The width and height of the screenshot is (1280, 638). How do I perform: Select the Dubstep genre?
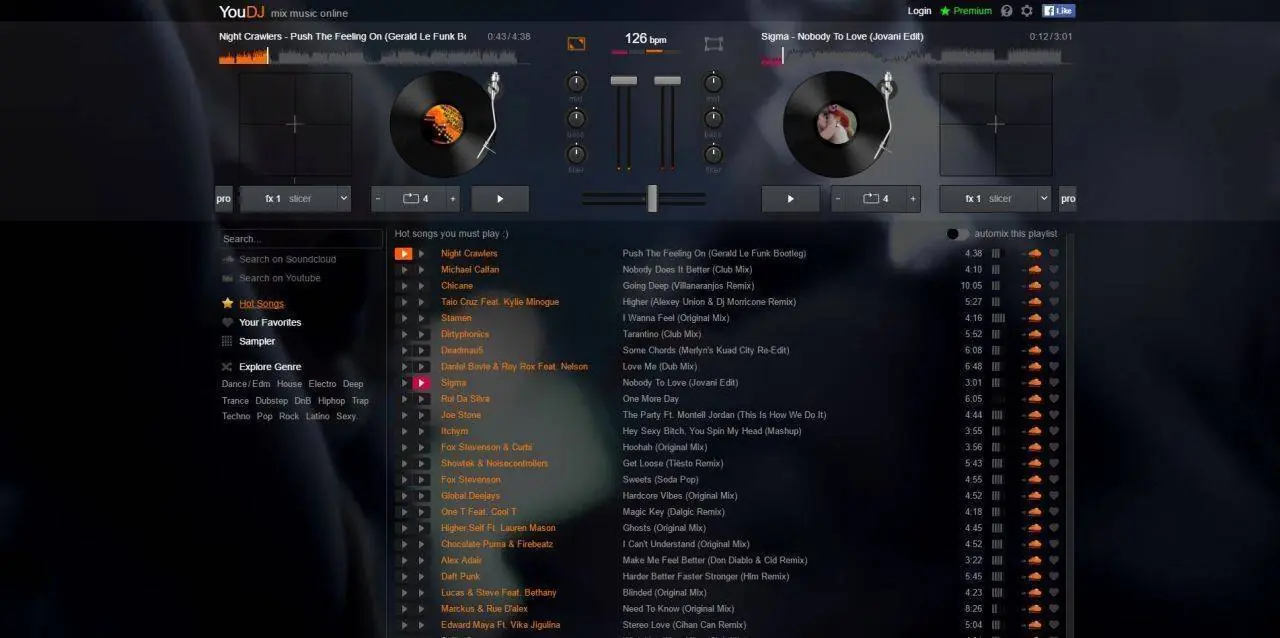pos(272,401)
